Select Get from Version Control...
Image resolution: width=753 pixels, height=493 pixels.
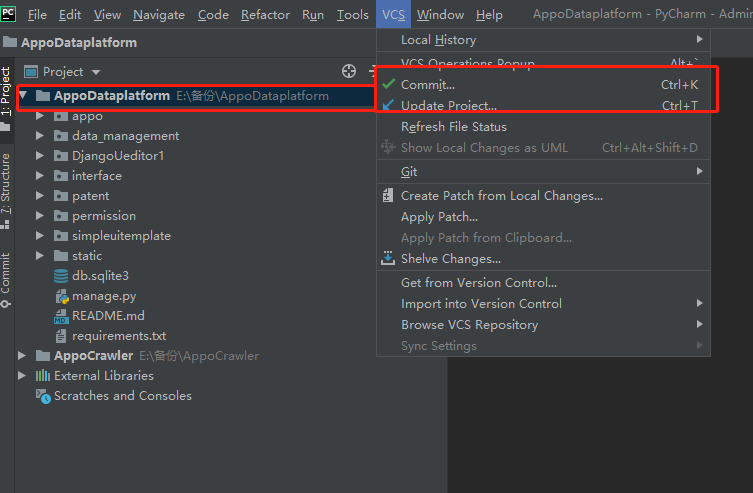[543, 283]
